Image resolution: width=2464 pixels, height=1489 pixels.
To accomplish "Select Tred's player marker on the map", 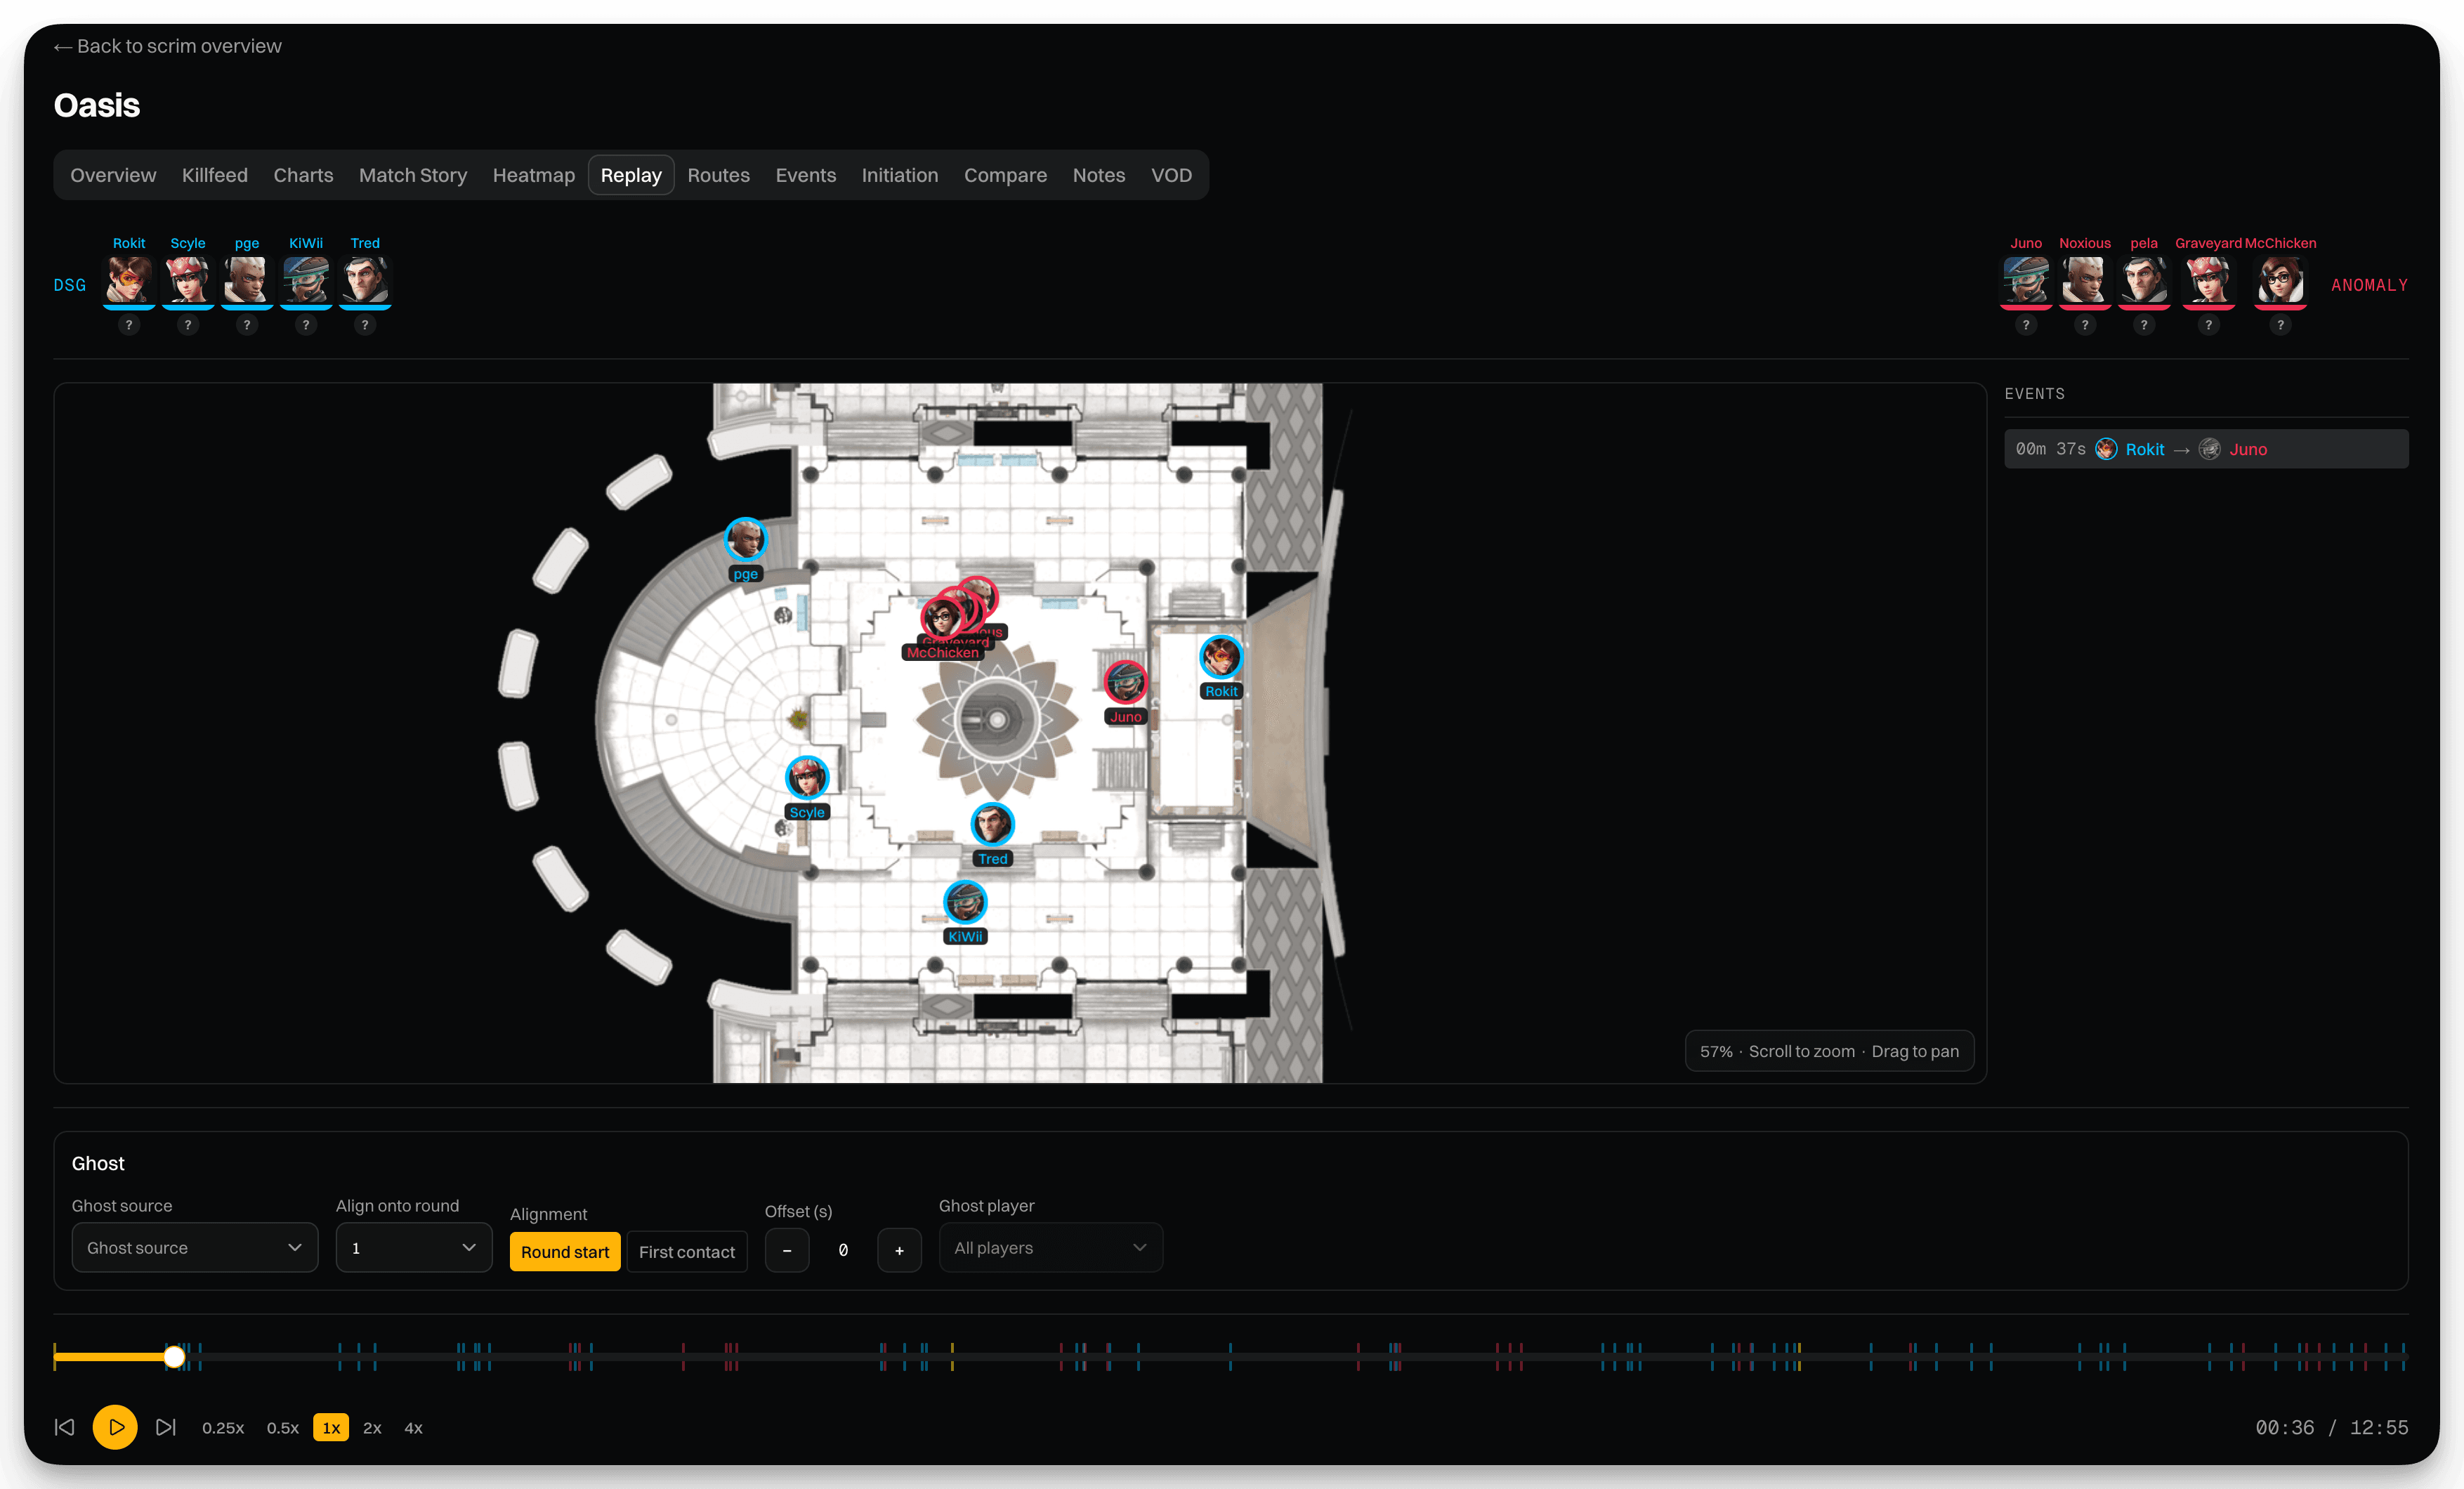I will click(992, 824).
